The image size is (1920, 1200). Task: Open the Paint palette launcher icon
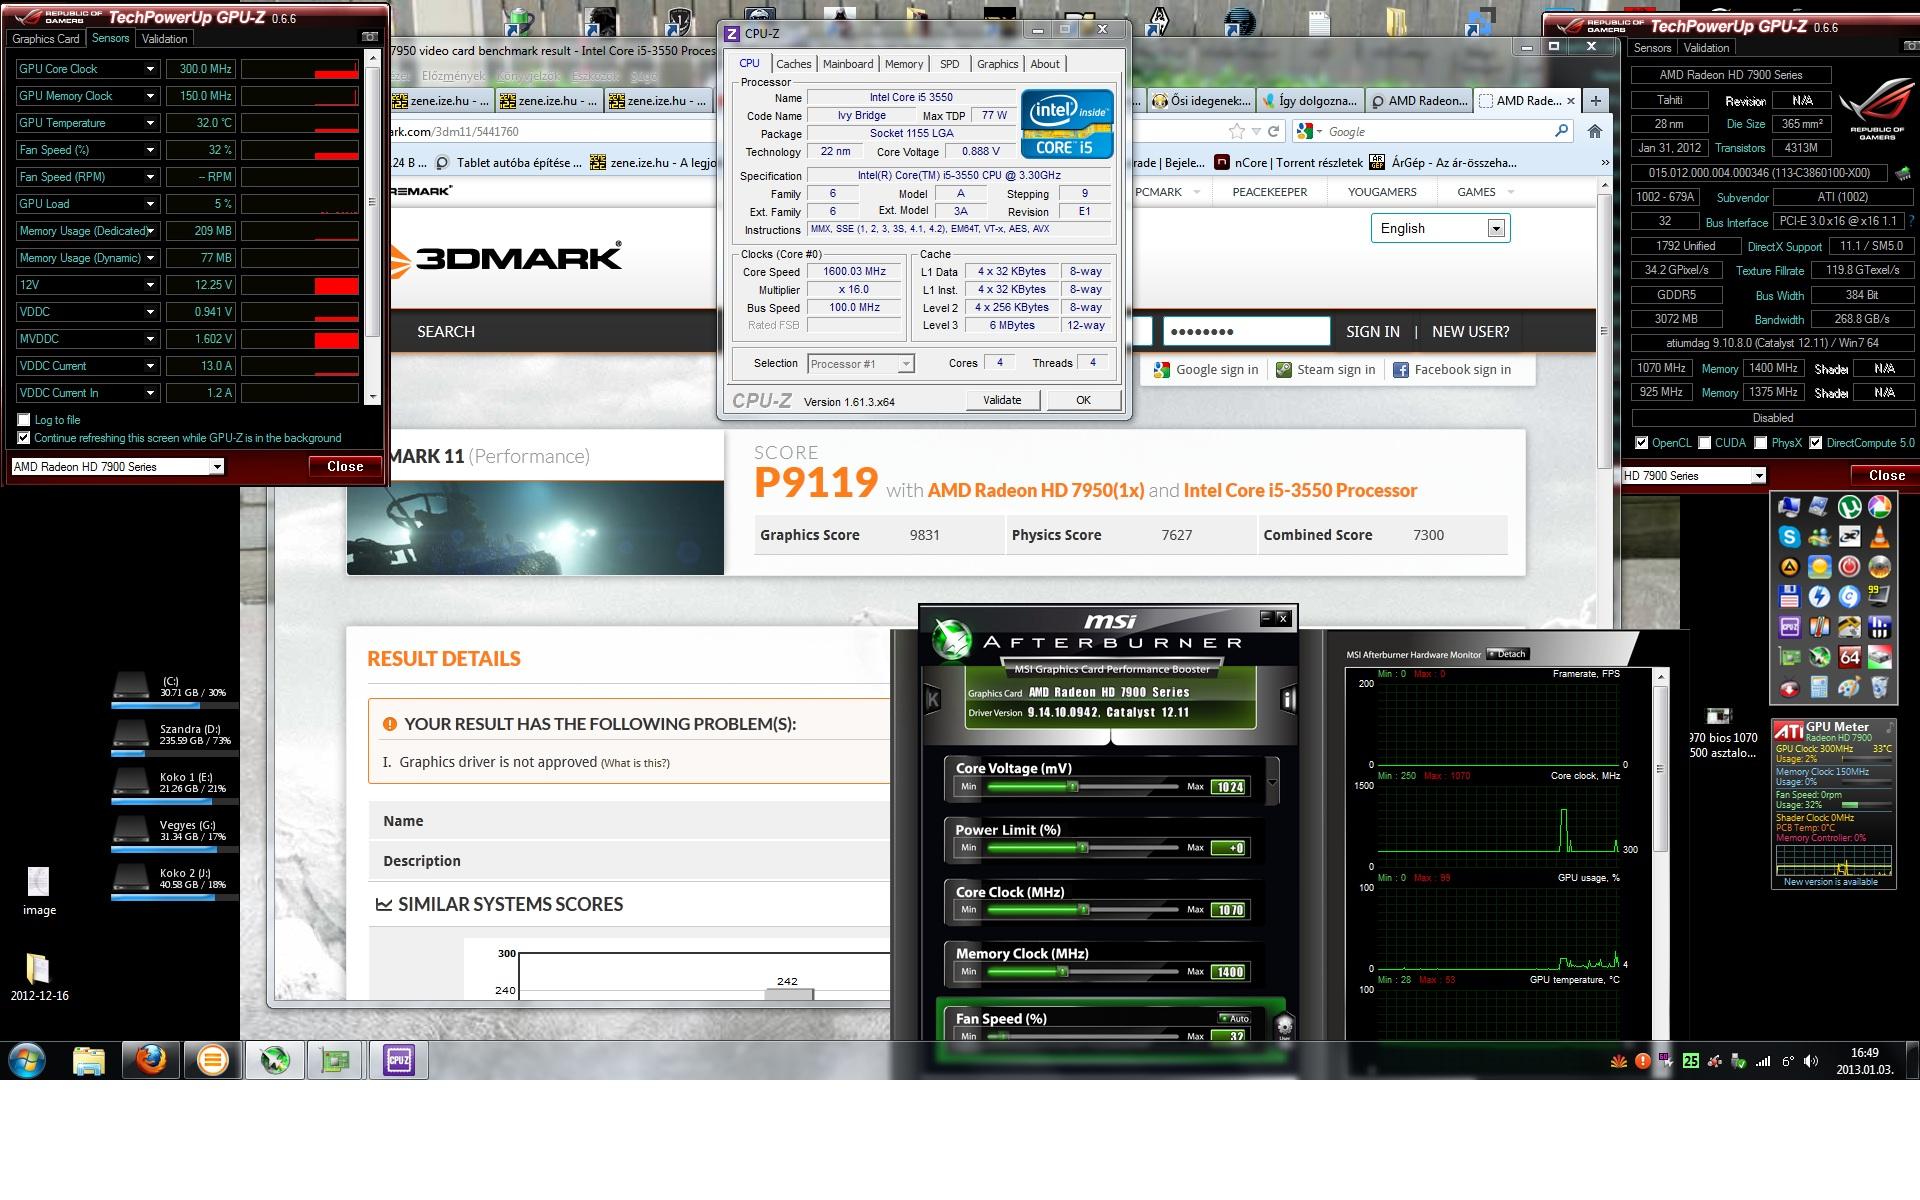[1850, 687]
